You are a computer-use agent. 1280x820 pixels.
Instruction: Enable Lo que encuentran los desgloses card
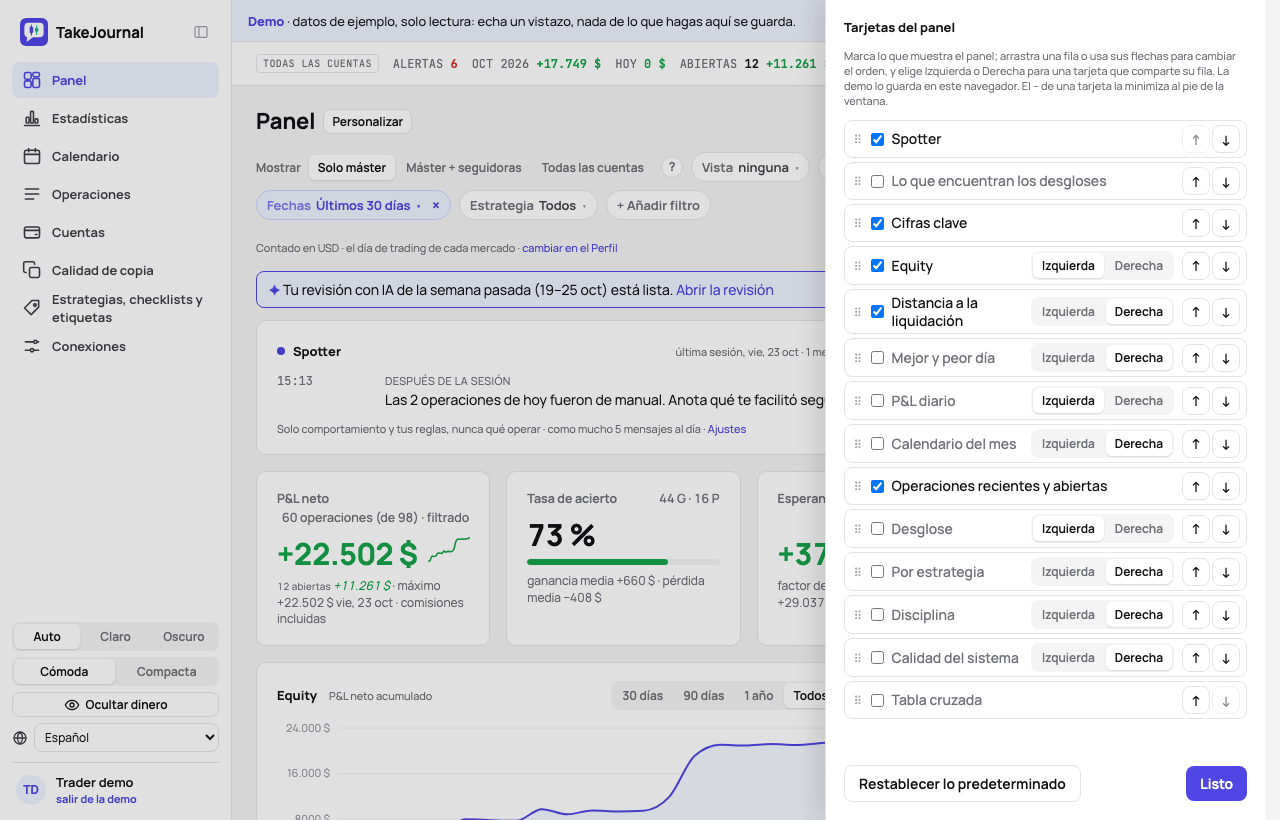click(x=877, y=181)
